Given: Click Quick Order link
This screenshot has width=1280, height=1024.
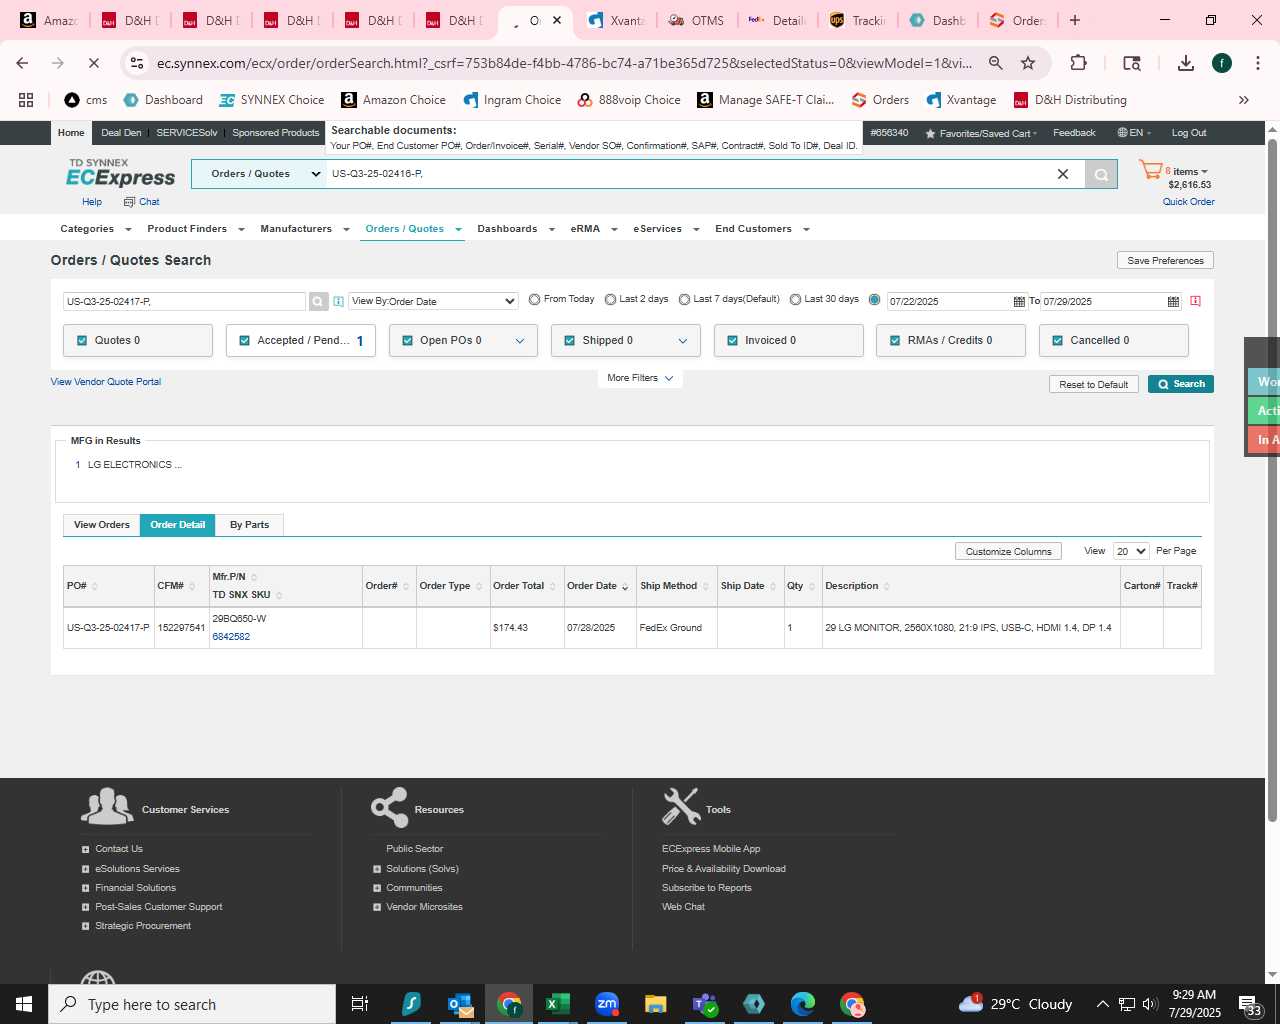Looking at the screenshot, I should (1188, 202).
